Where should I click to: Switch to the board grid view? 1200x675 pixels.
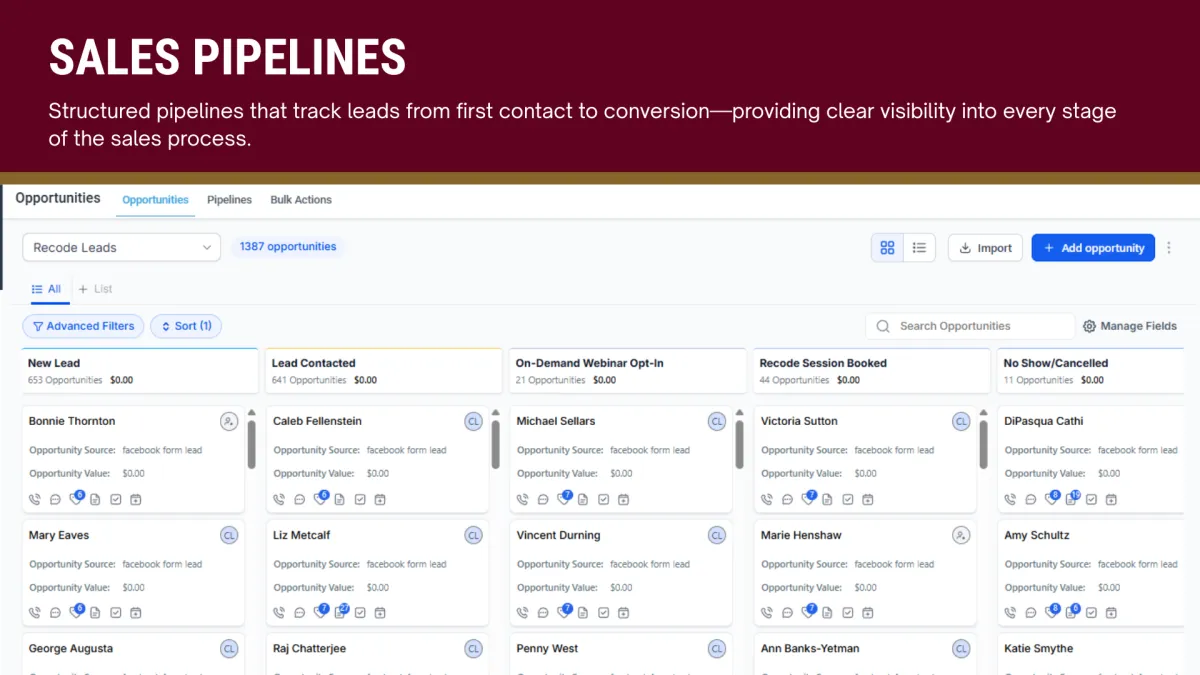tap(887, 248)
